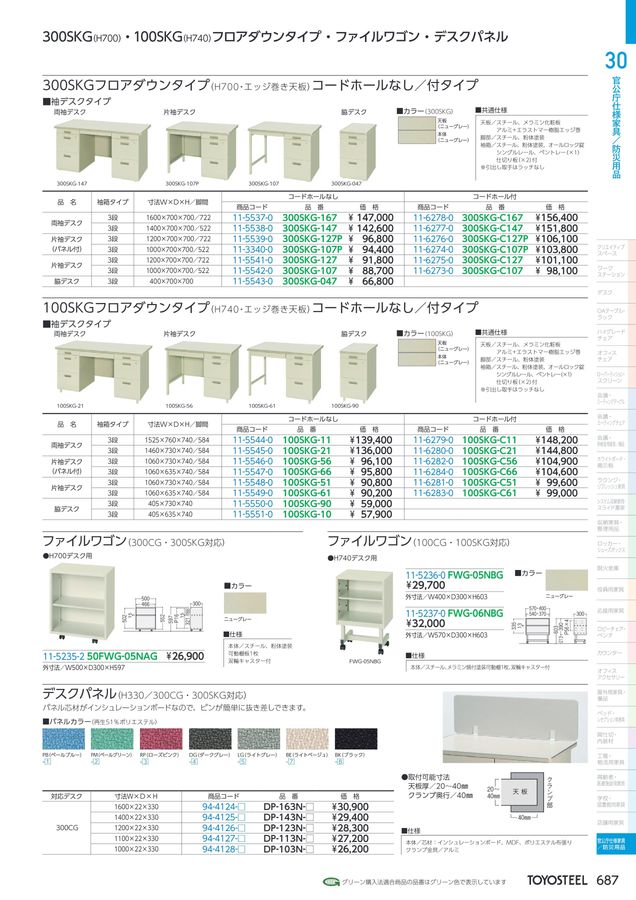Select the RP rose pink panel color swatch
Viewport: 636px width, 900px height.
[x=161, y=739]
